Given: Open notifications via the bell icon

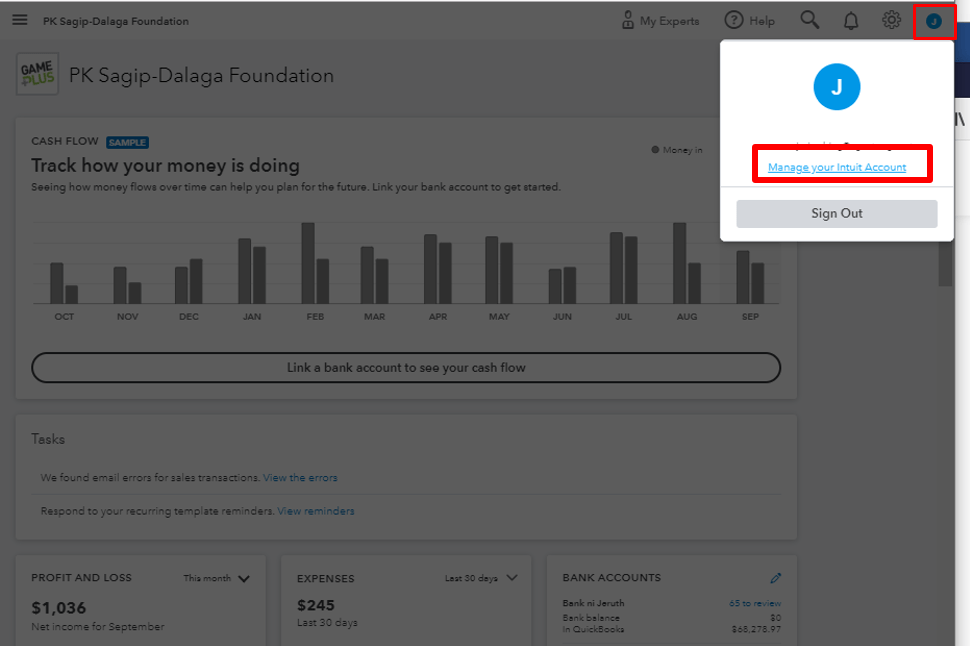Looking at the screenshot, I should click(851, 20).
